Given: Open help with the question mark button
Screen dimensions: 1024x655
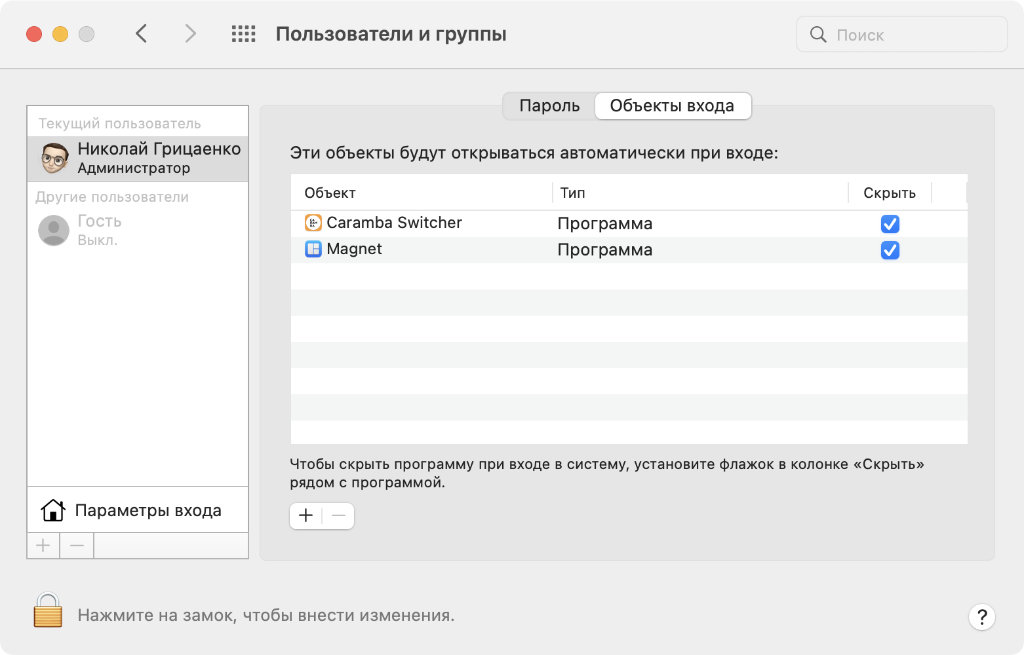Looking at the screenshot, I should point(982,616).
